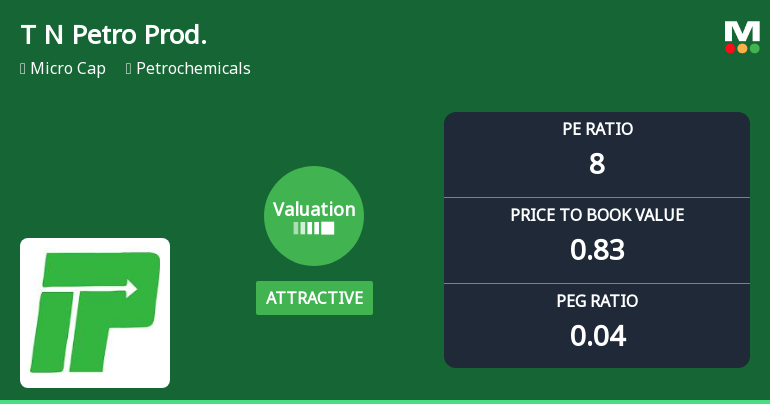This screenshot has width=770, height=404.
Task: Select the ATTRACTIVE badge
Action: pyautogui.click(x=314, y=298)
